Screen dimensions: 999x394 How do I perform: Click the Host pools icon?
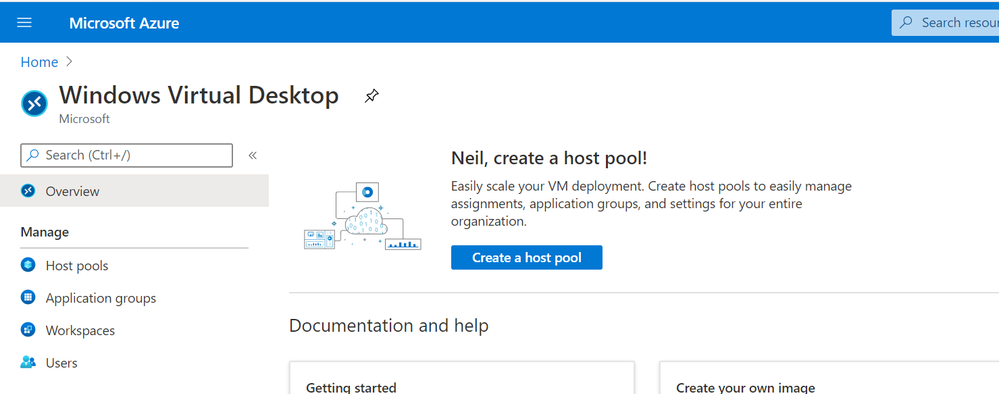coord(28,265)
